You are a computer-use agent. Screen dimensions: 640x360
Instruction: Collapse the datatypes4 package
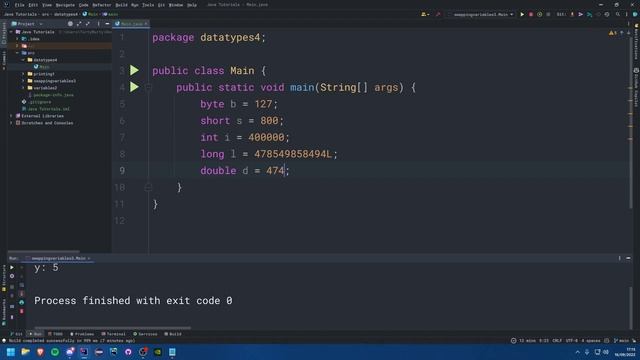tap(23, 60)
